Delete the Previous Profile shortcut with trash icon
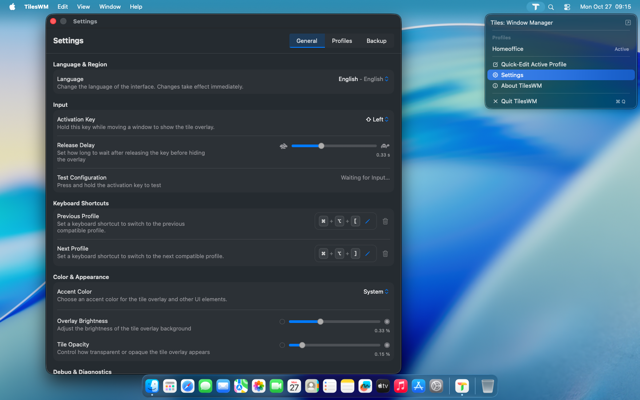 pyautogui.click(x=385, y=221)
